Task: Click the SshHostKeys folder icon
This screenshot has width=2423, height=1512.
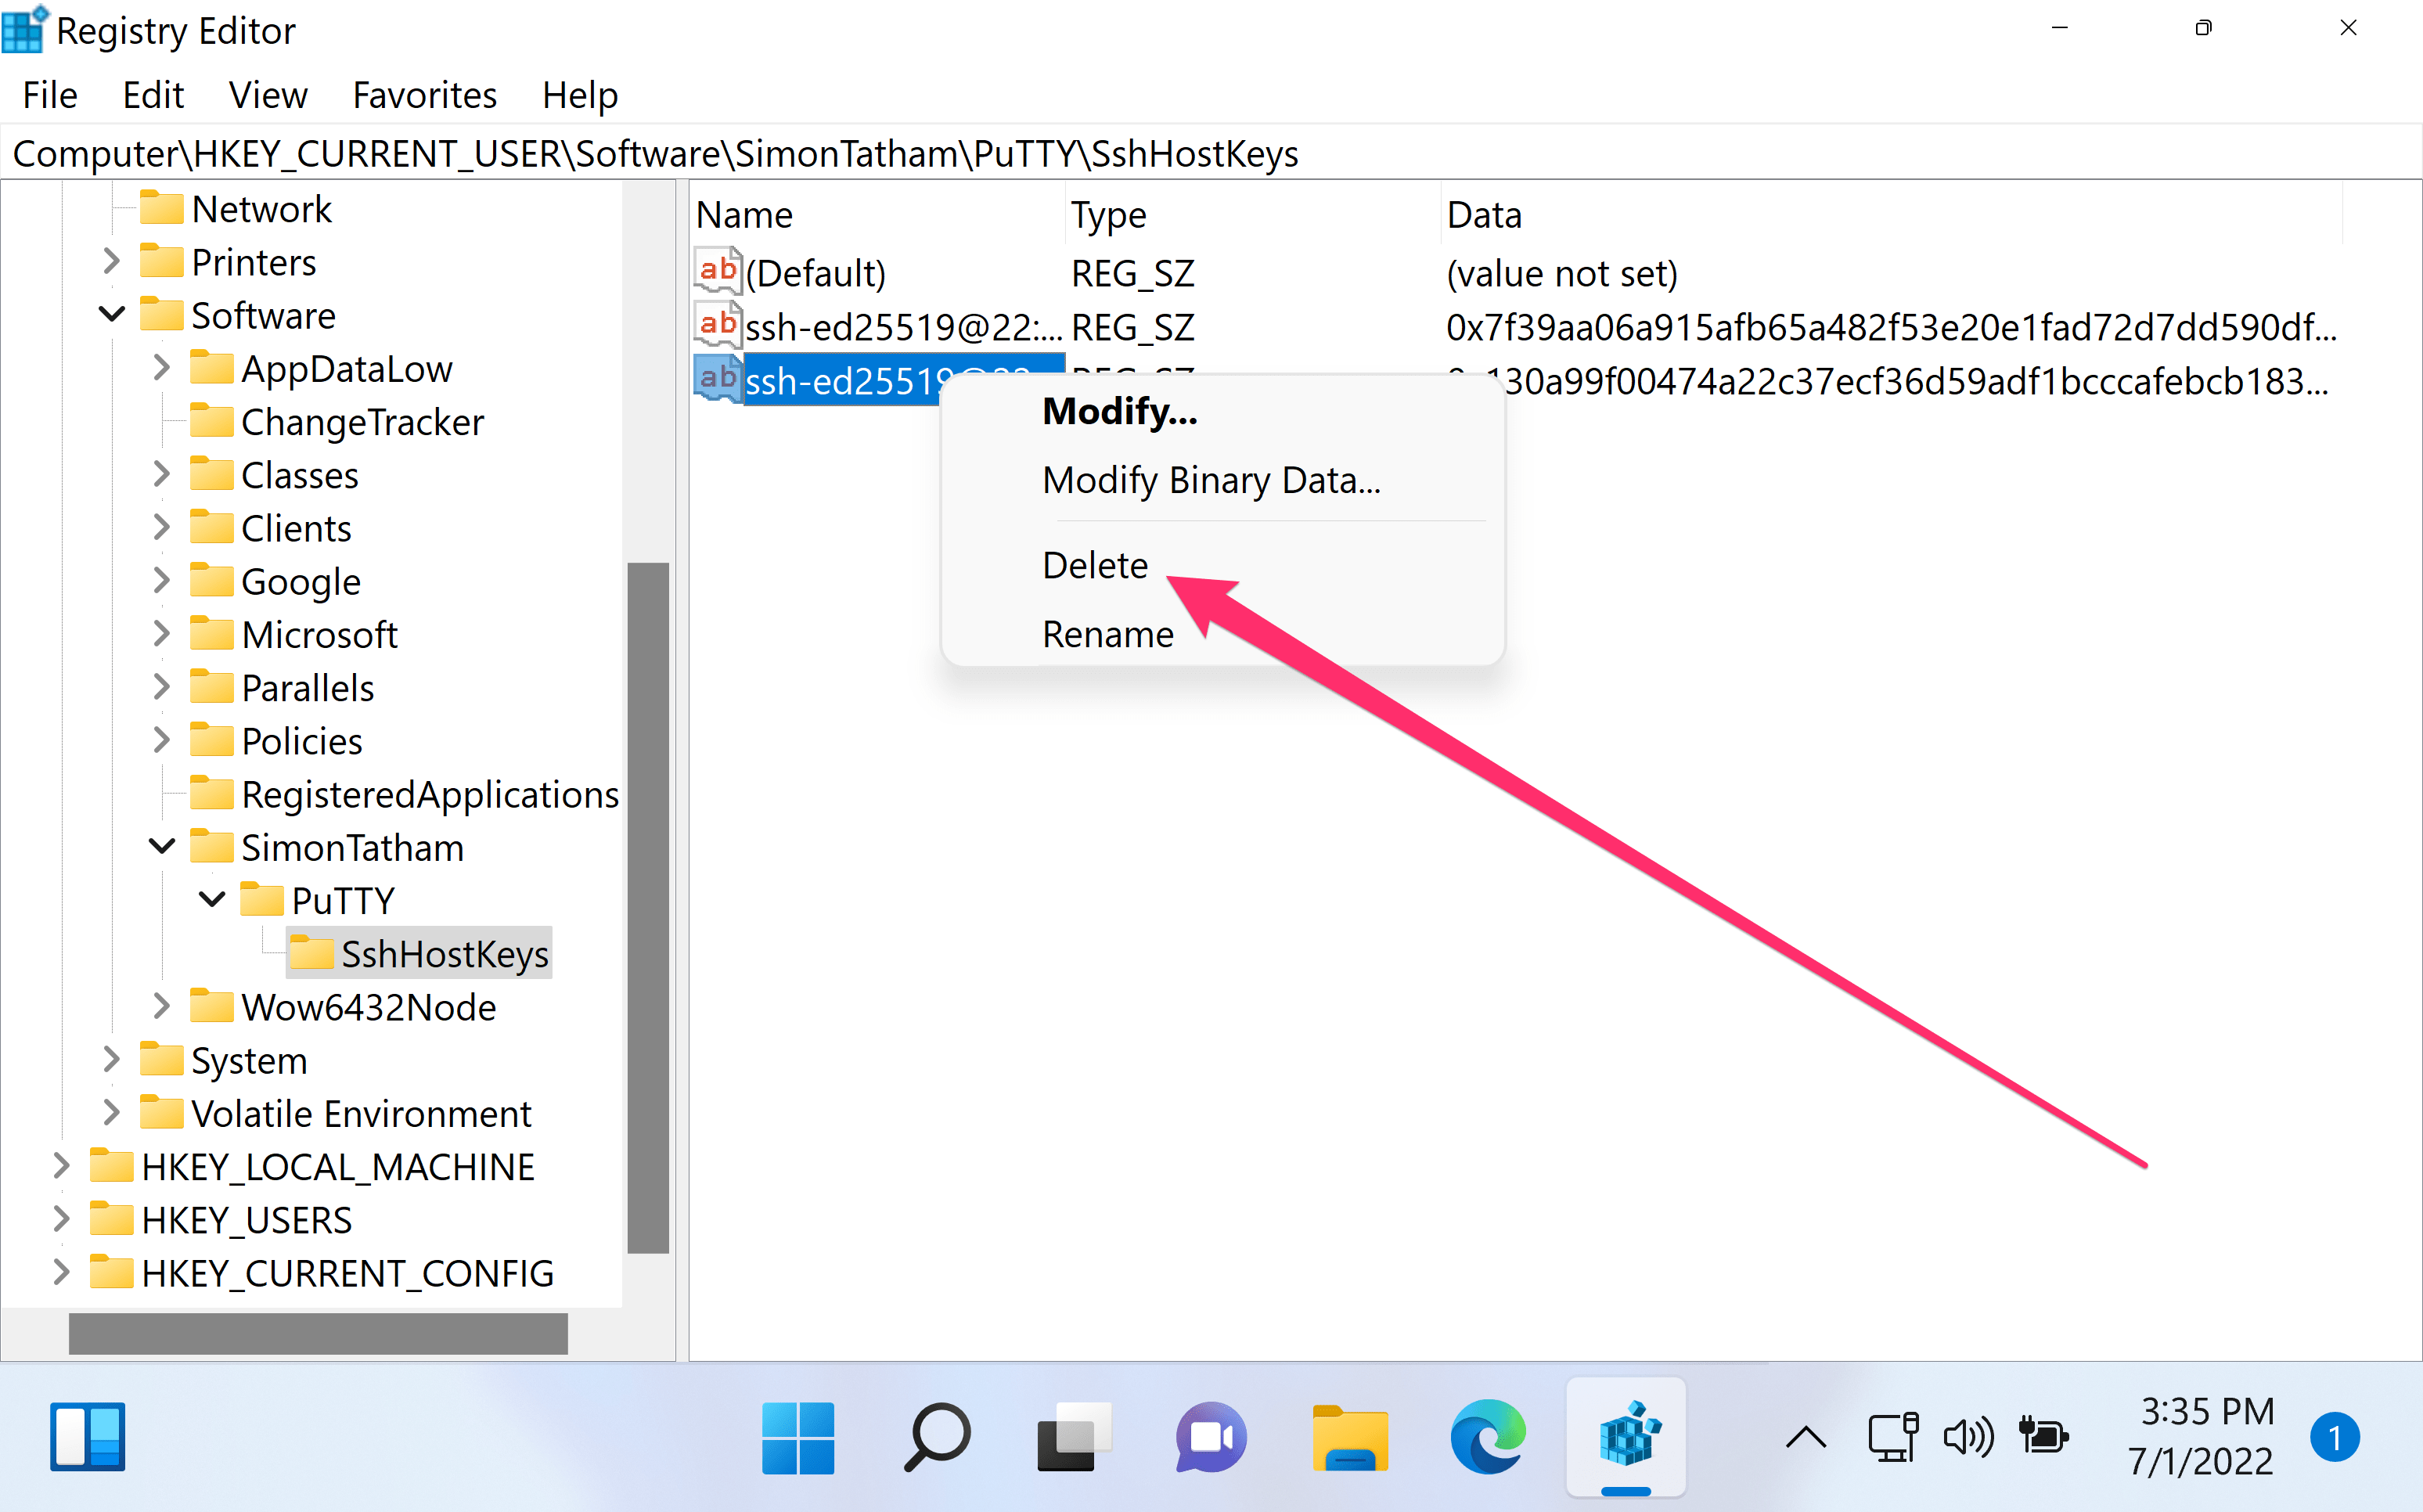Action: (x=313, y=952)
